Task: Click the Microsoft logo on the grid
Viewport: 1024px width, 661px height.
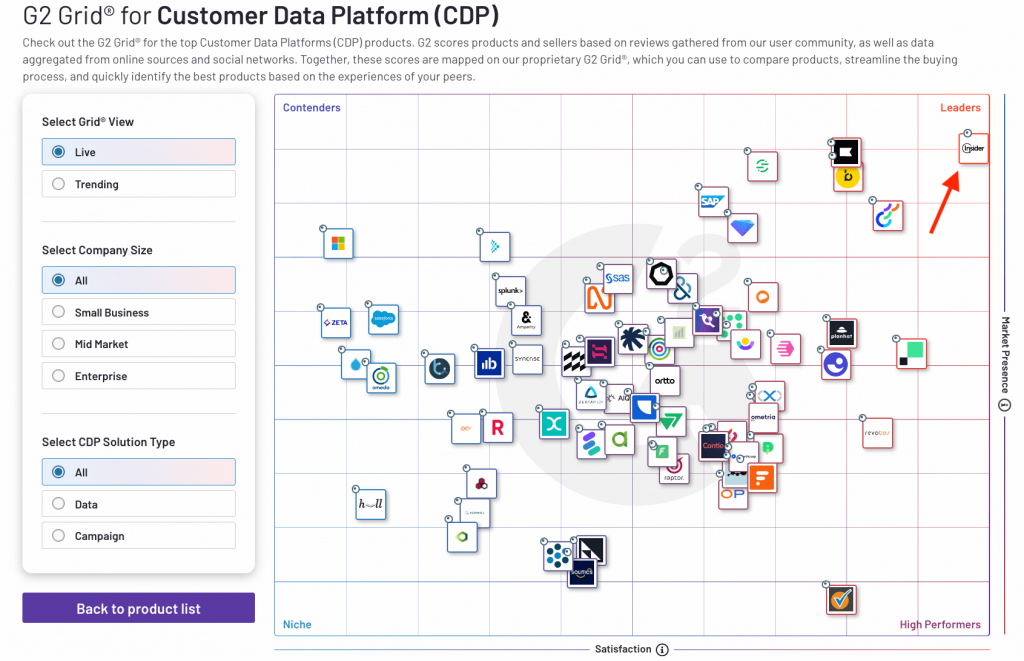Action: pyautogui.click(x=338, y=243)
